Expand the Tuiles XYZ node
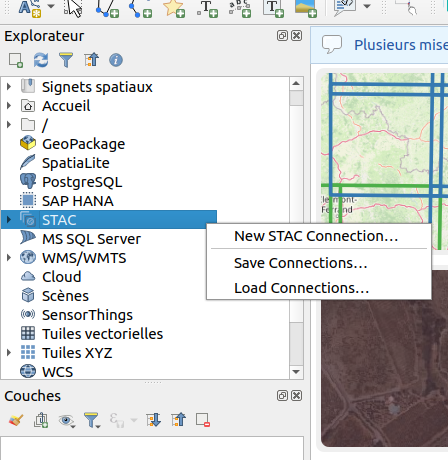The width and height of the screenshot is (448, 460). click(9, 352)
